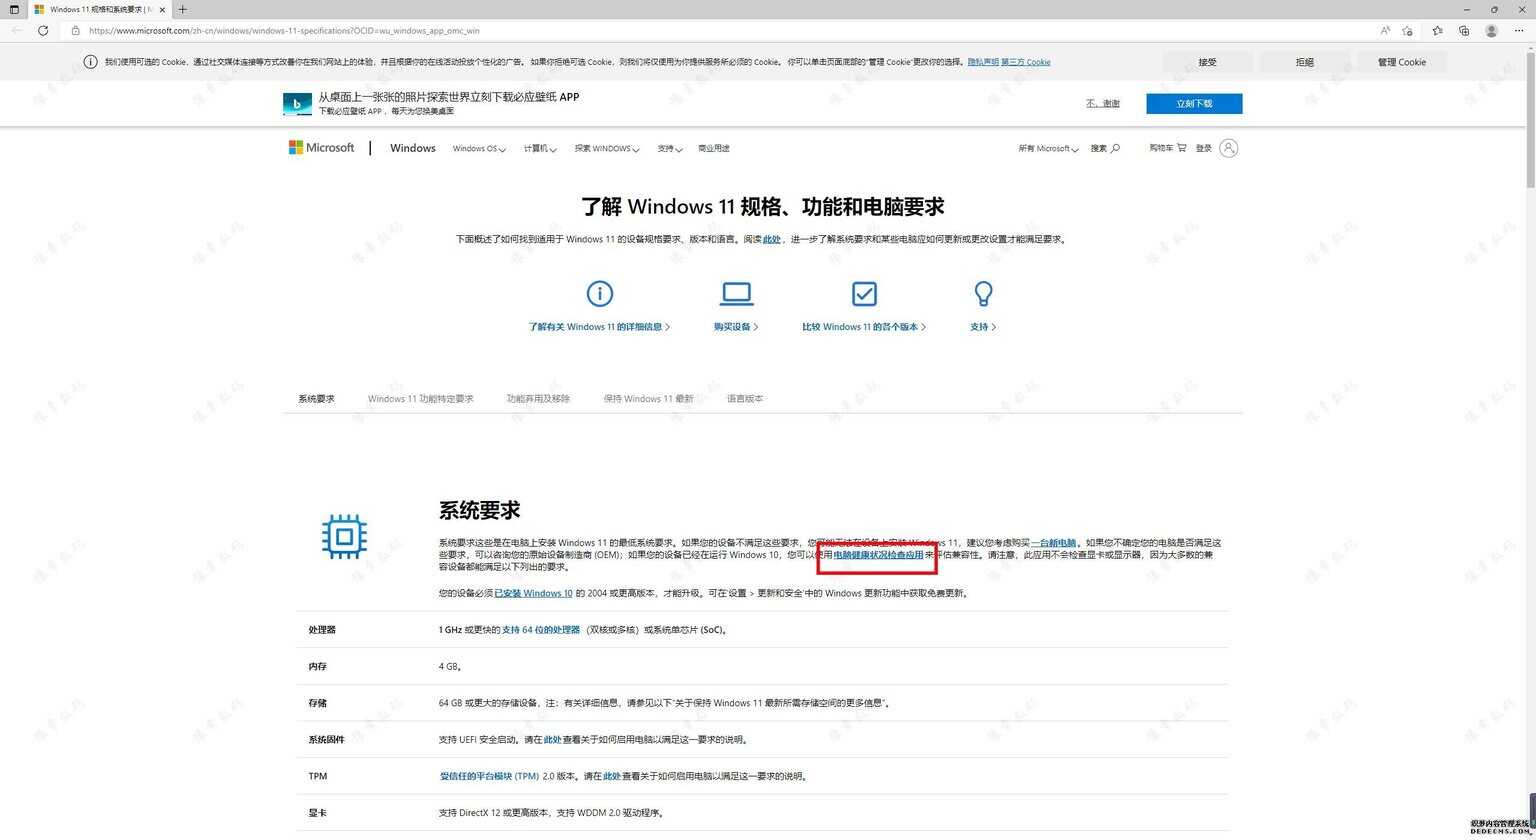
Task: Open the 购物车 shopping cart
Action: coord(1167,148)
